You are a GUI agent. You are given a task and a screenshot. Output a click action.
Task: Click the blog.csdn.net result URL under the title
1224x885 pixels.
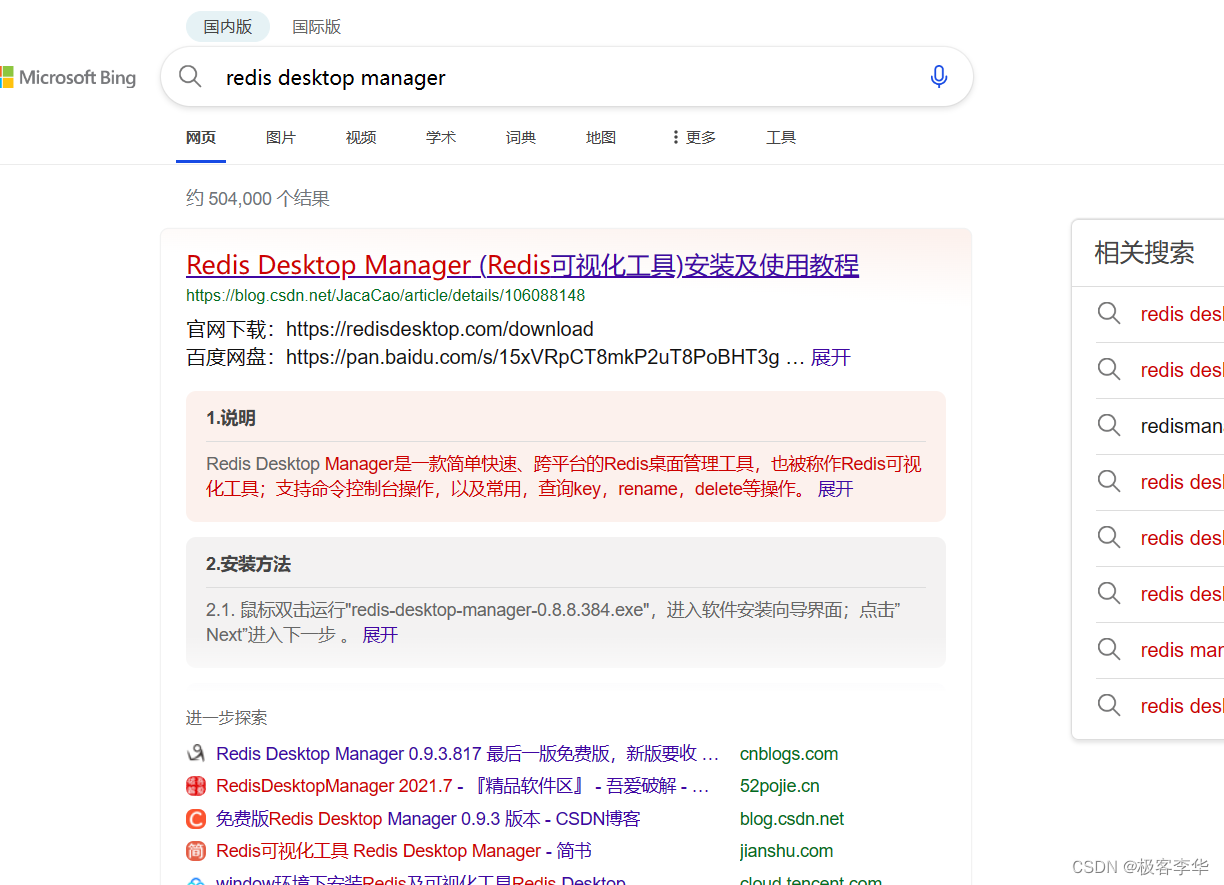[385, 296]
